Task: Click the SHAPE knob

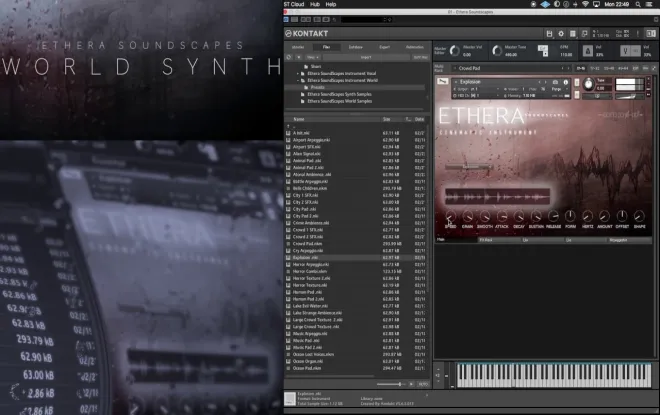Action: click(x=639, y=217)
